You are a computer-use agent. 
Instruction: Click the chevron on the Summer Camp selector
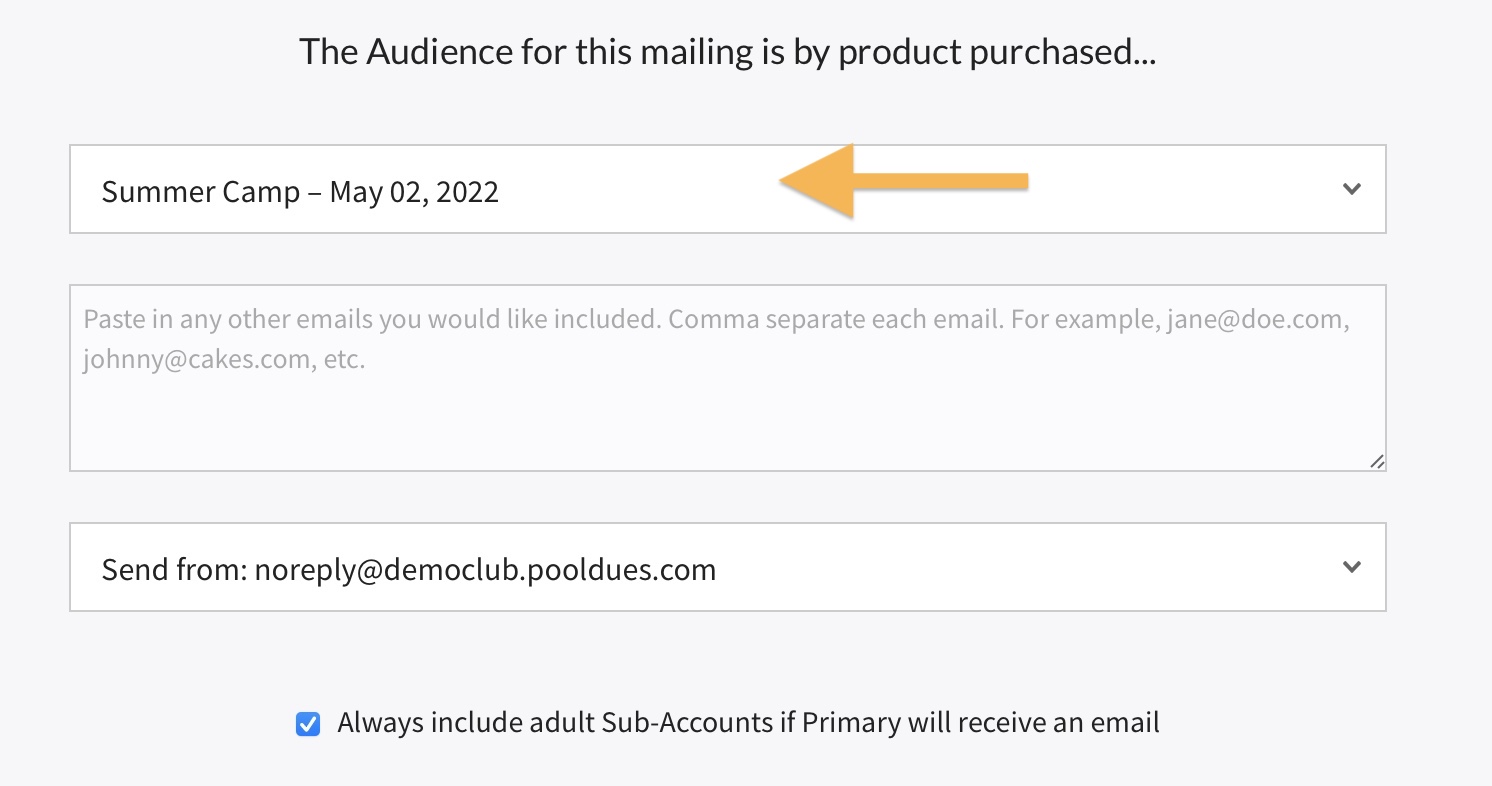1352,189
